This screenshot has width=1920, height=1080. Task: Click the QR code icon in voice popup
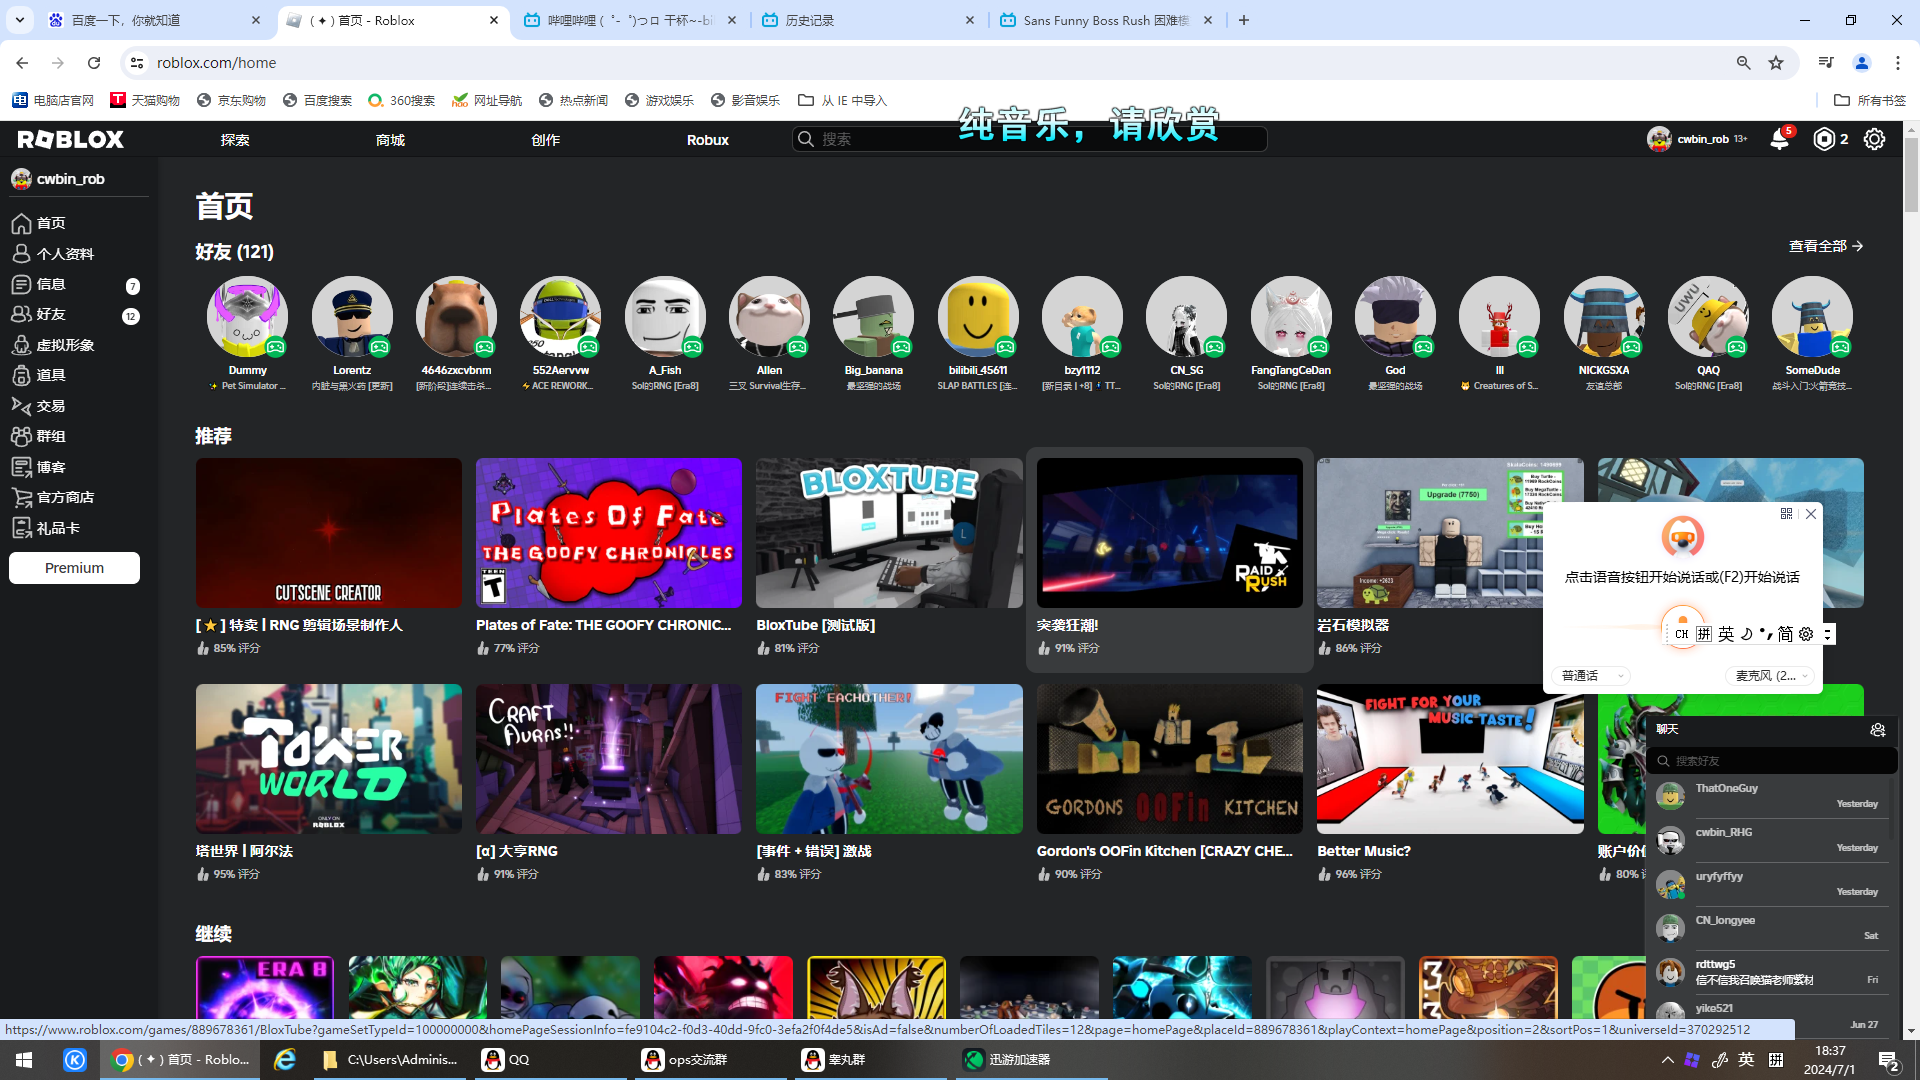tap(1786, 514)
